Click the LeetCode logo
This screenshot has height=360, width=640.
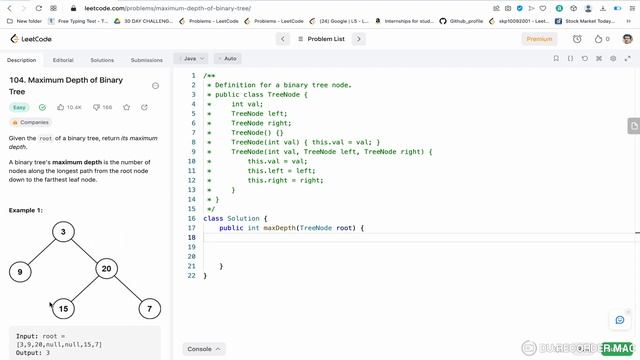click(31, 39)
